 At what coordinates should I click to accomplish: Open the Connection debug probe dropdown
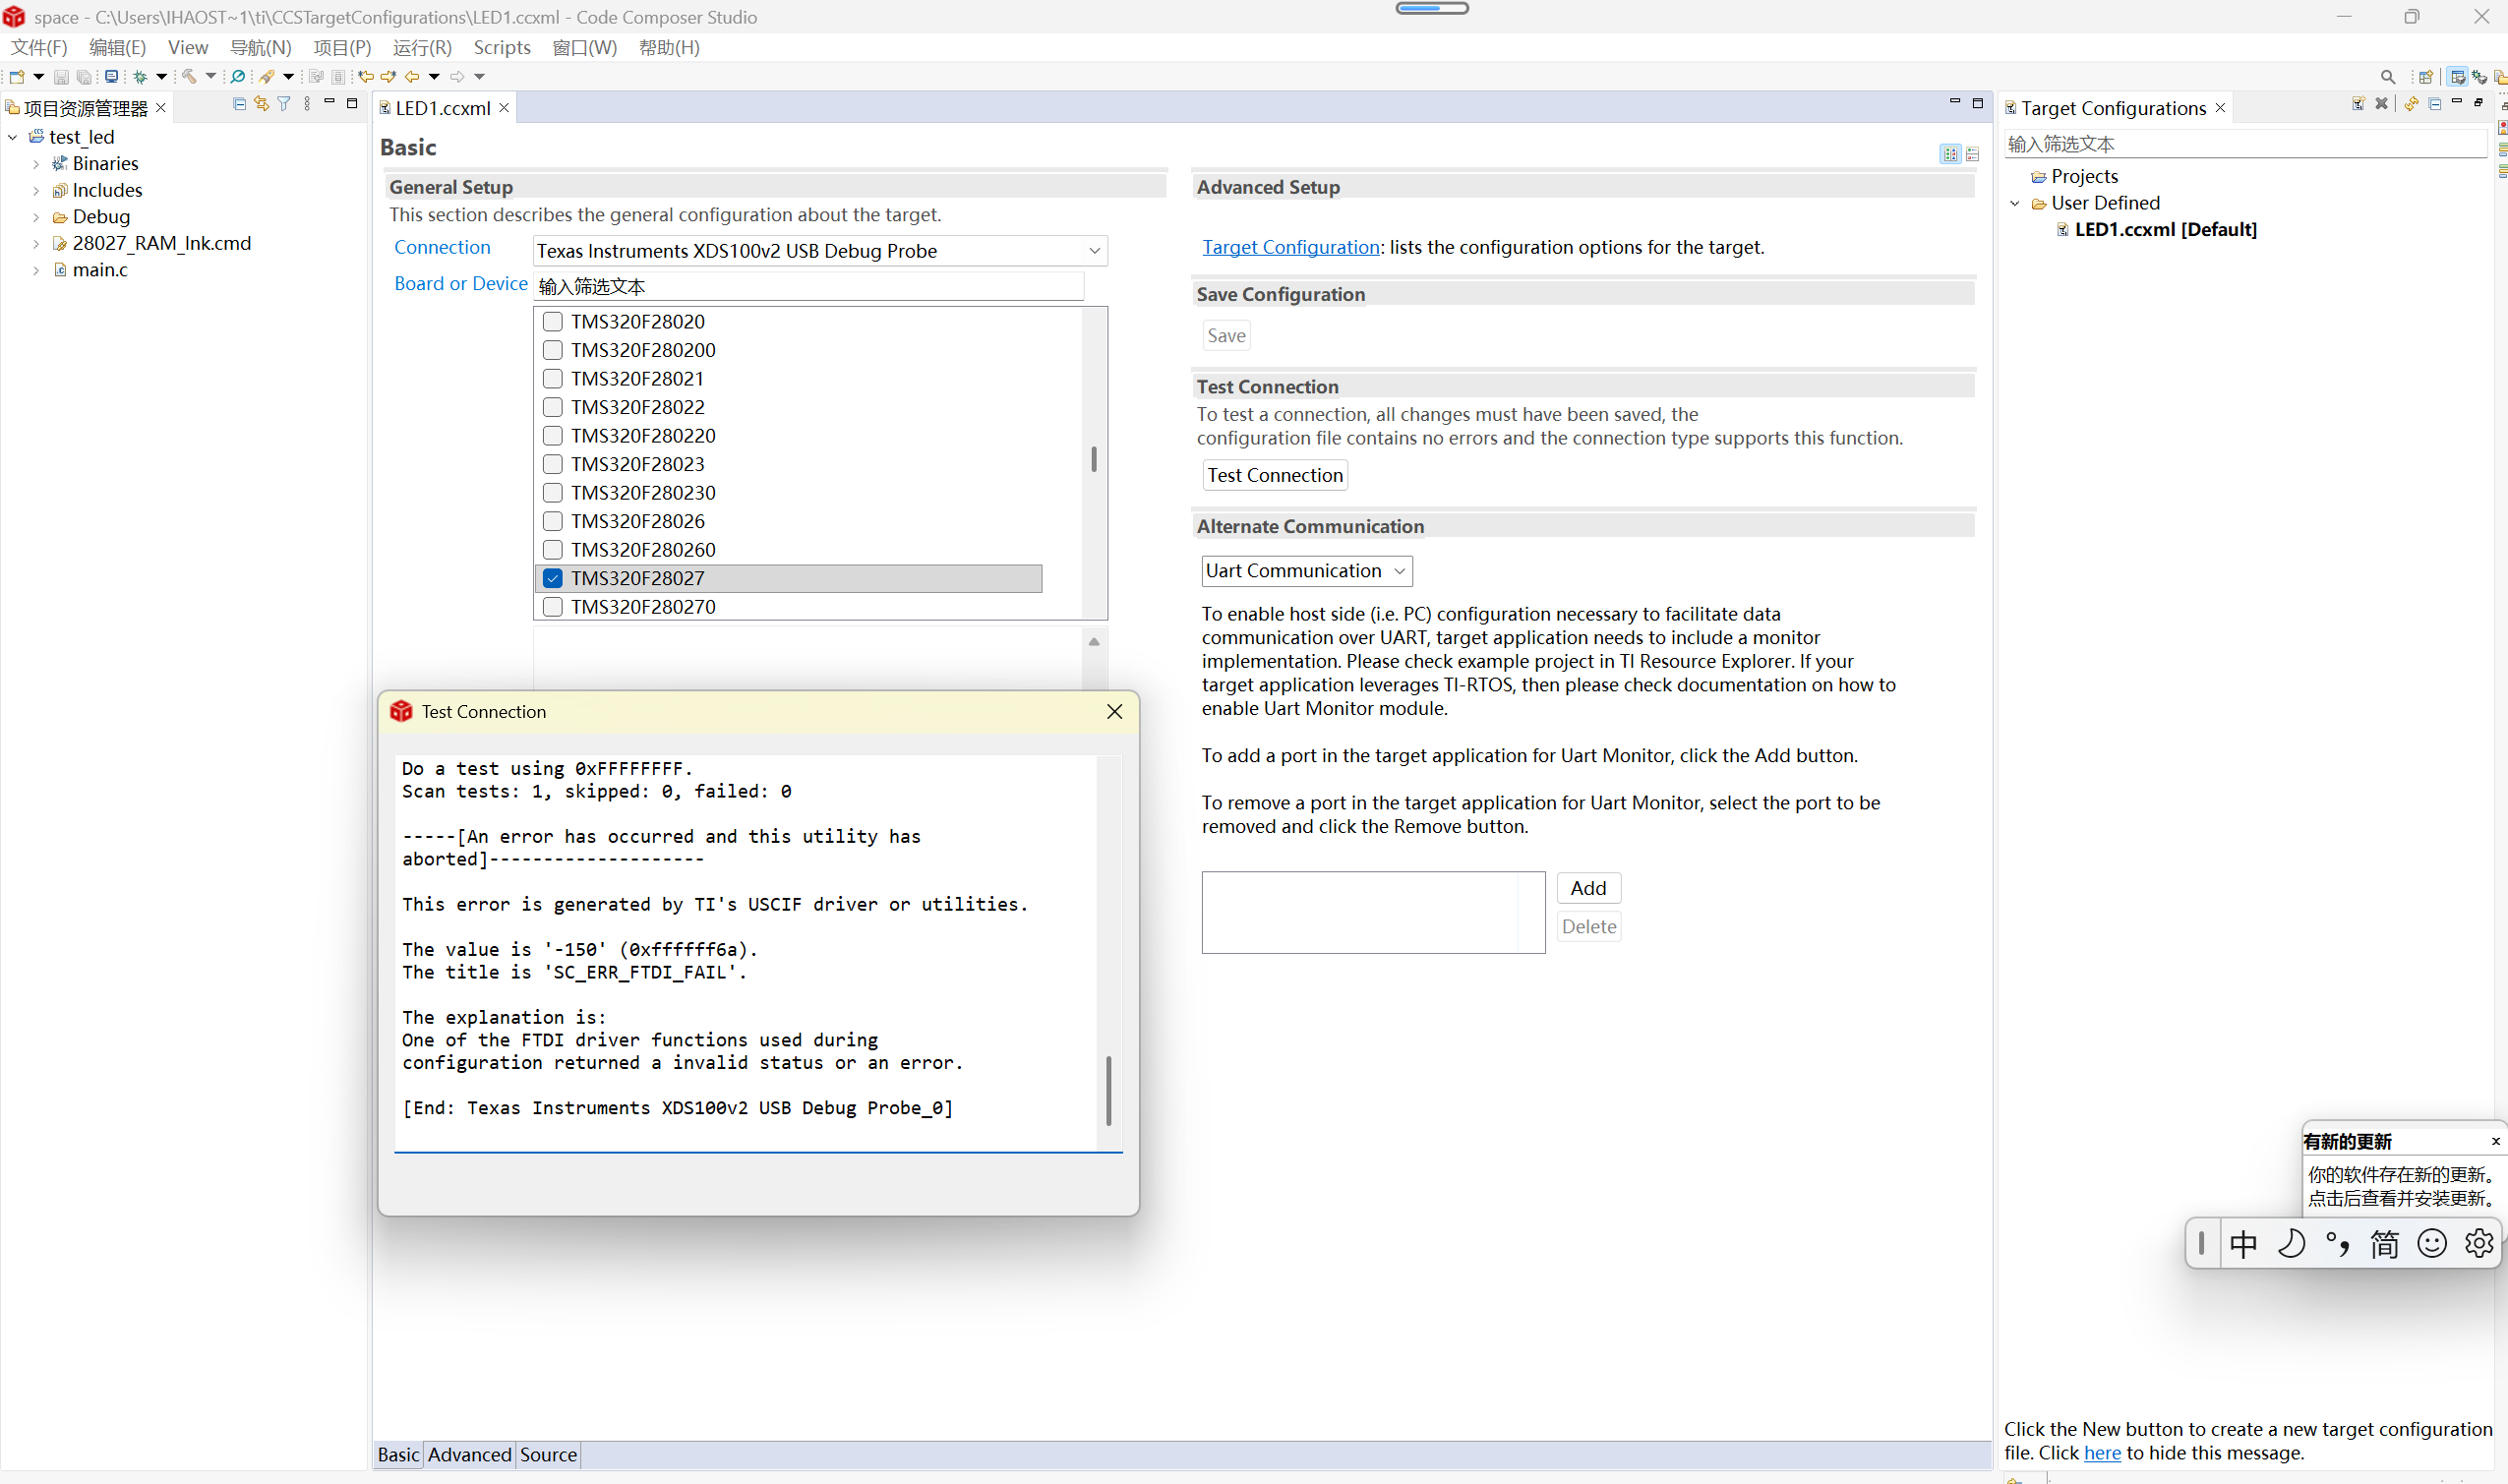[x=1094, y=251]
